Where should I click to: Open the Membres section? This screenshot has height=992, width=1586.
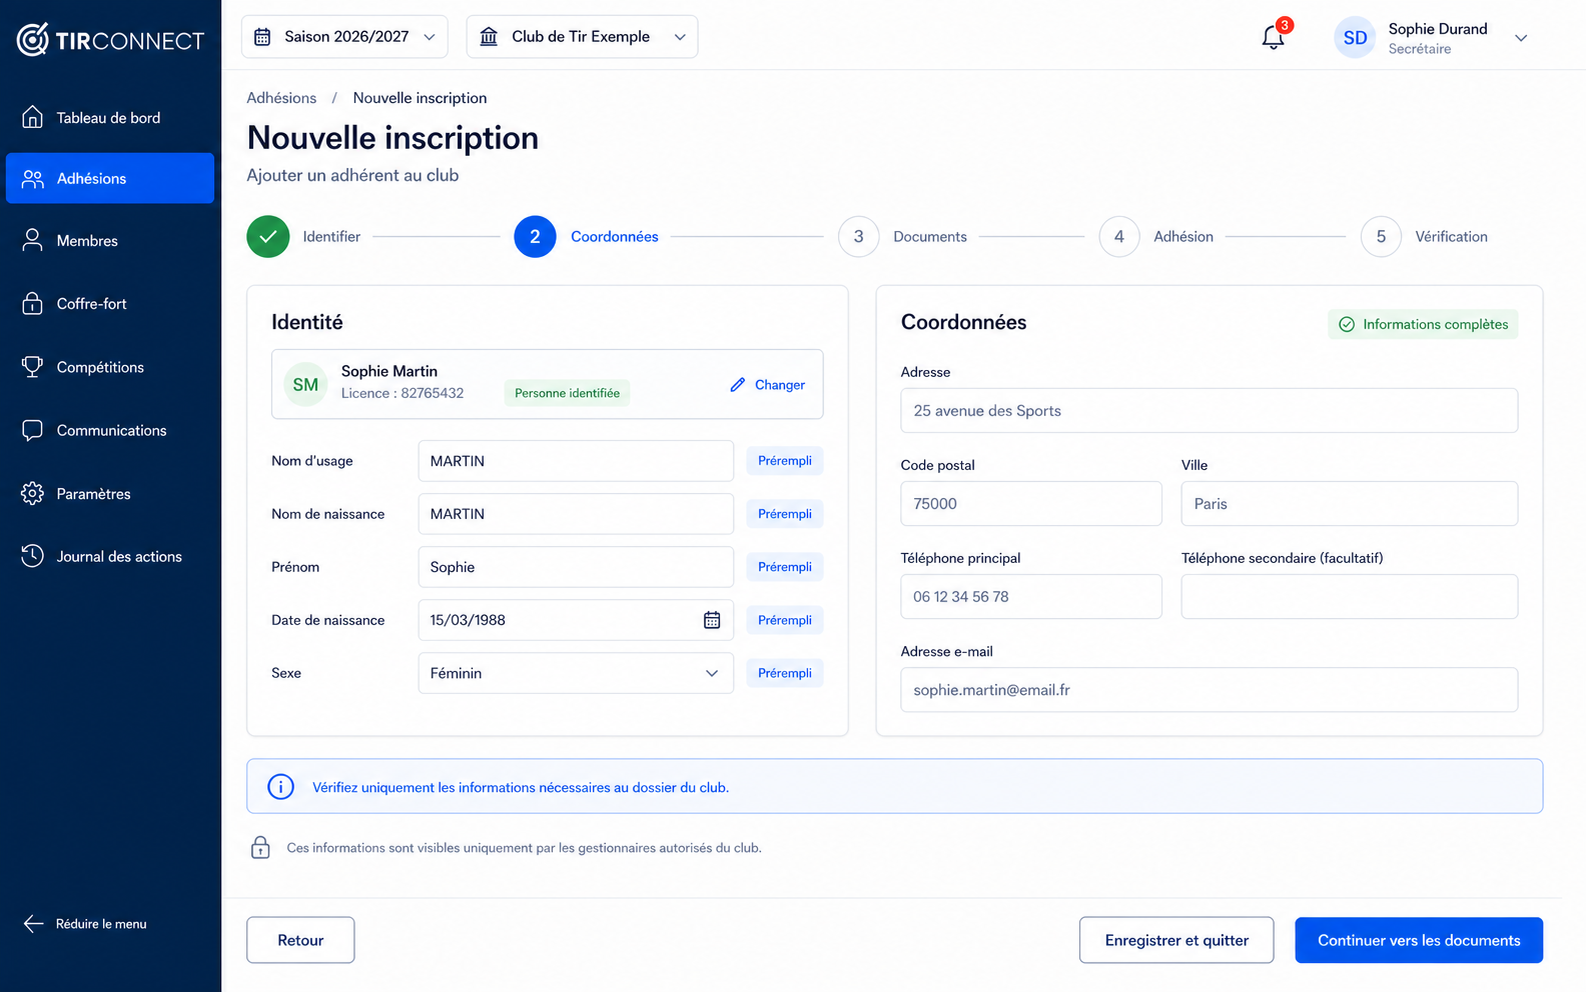(x=110, y=240)
